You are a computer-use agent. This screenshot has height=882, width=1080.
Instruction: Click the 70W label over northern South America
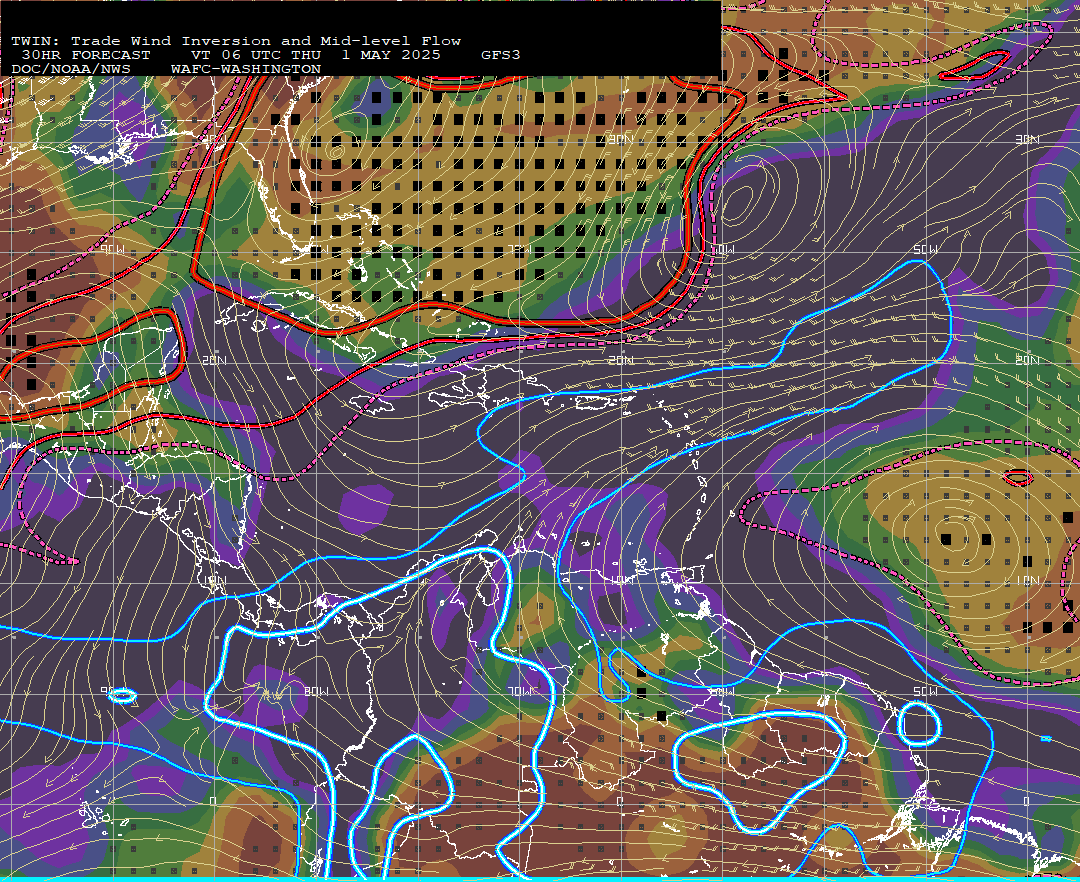[x=519, y=691]
